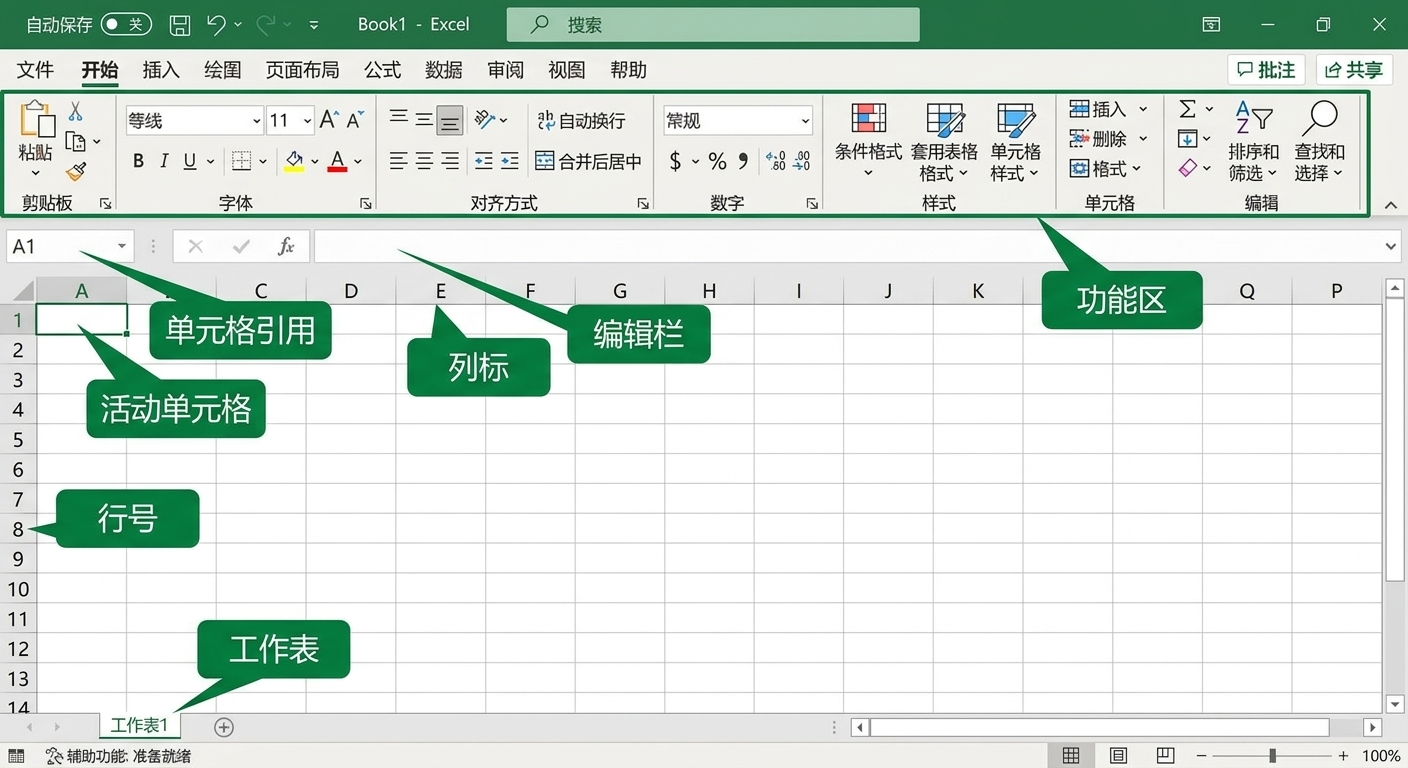Click the 批注 comments button
Viewport: 1408px width, 768px height.
point(1266,69)
